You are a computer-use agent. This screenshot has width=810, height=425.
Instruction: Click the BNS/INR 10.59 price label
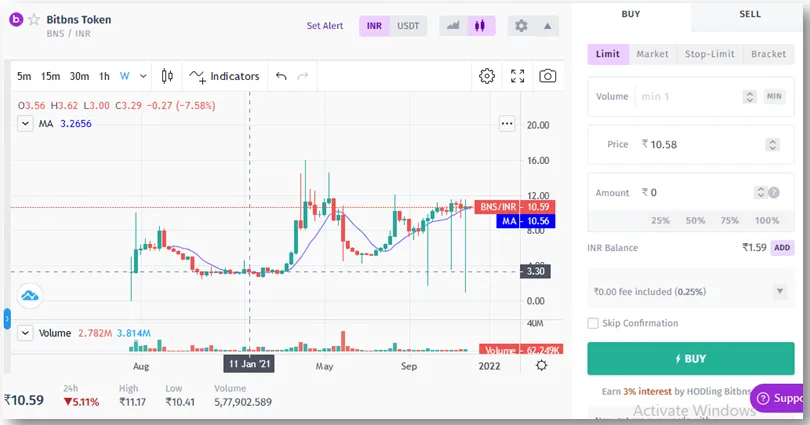click(x=515, y=207)
